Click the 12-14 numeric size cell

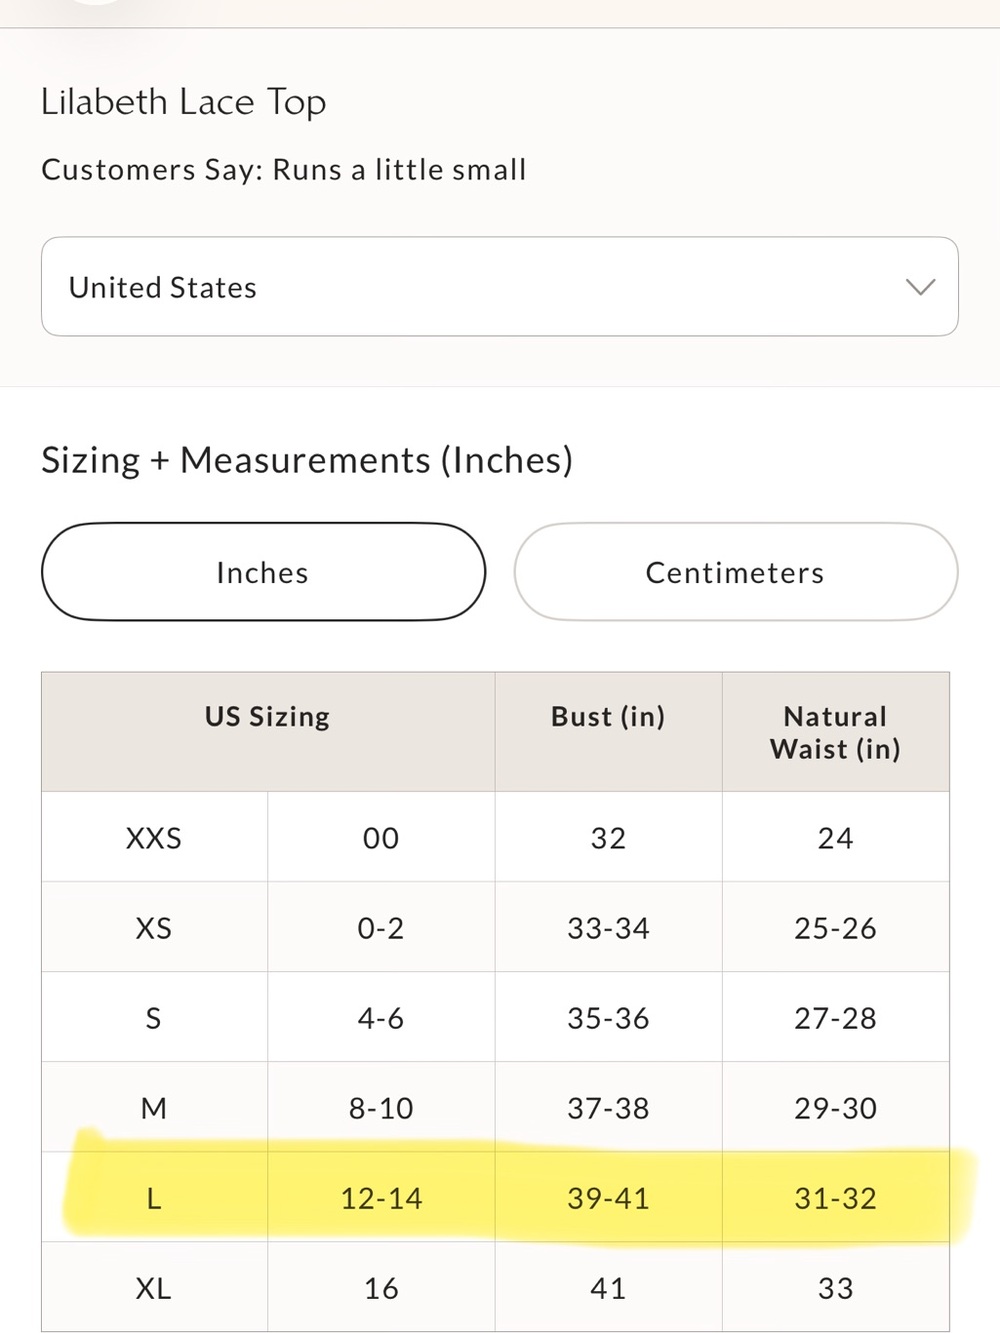pyautogui.click(x=381, y=1197)
